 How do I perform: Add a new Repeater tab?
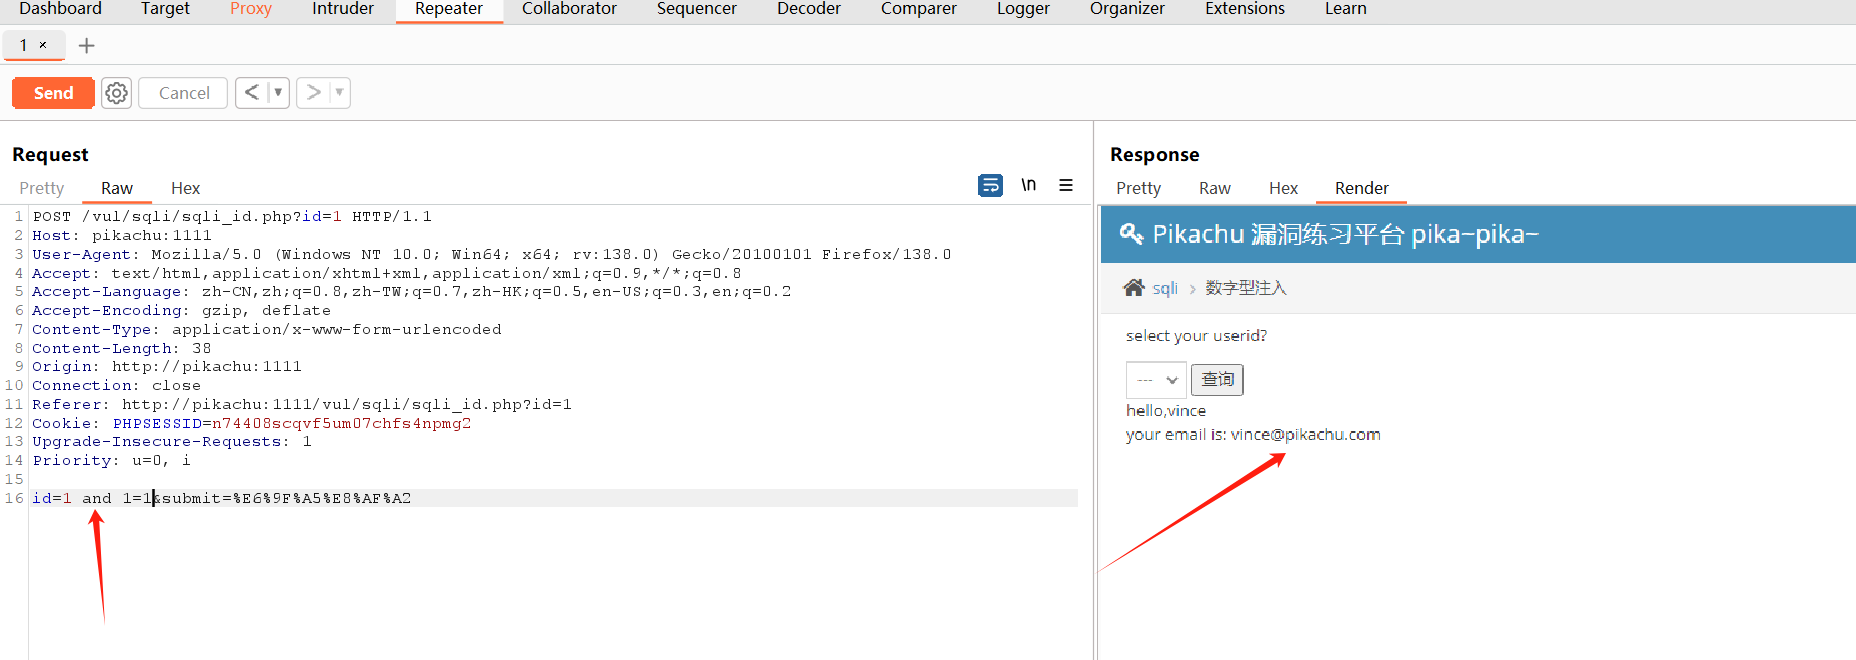[87, 45]
